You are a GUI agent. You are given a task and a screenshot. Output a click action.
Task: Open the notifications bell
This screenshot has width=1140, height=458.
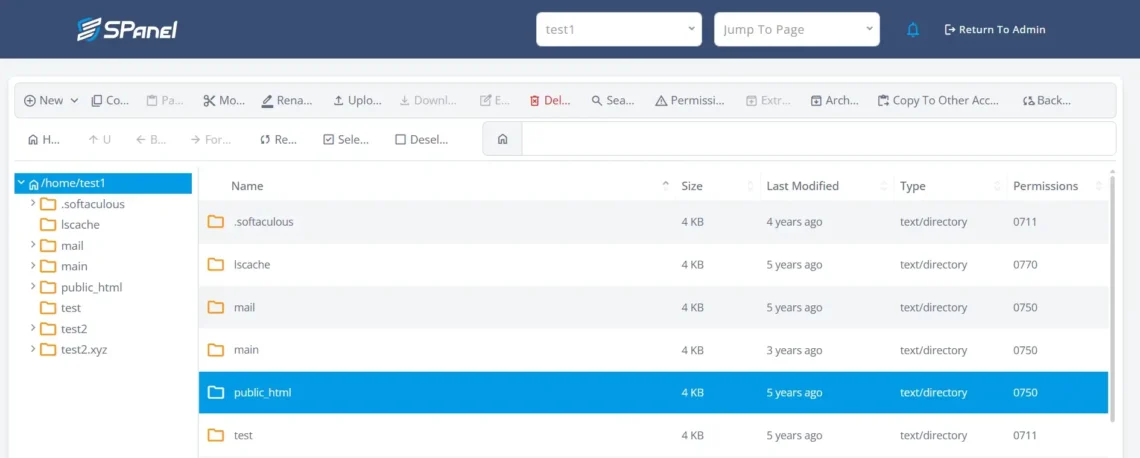point(913,30)
